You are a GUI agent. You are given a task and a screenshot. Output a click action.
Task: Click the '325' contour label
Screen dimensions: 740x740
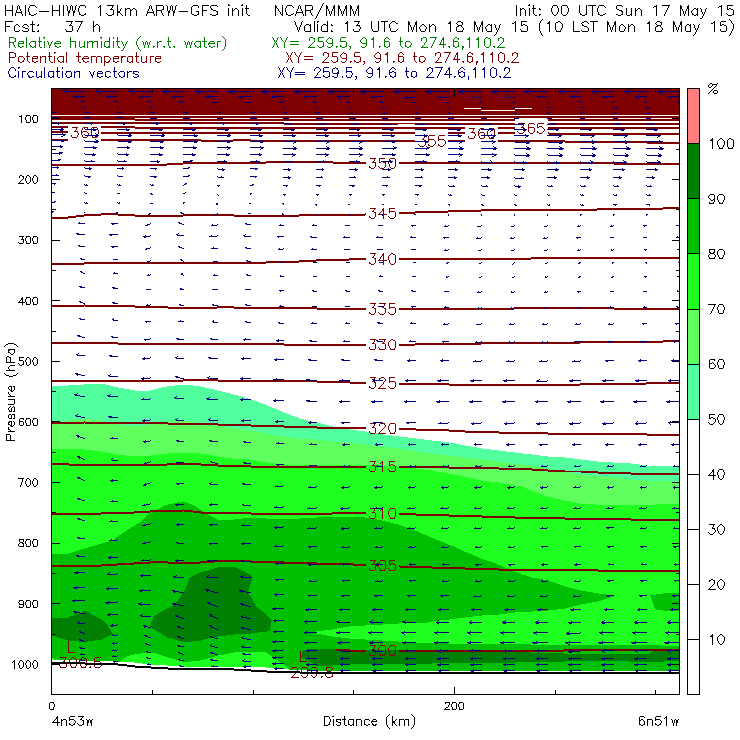[383, 383]
